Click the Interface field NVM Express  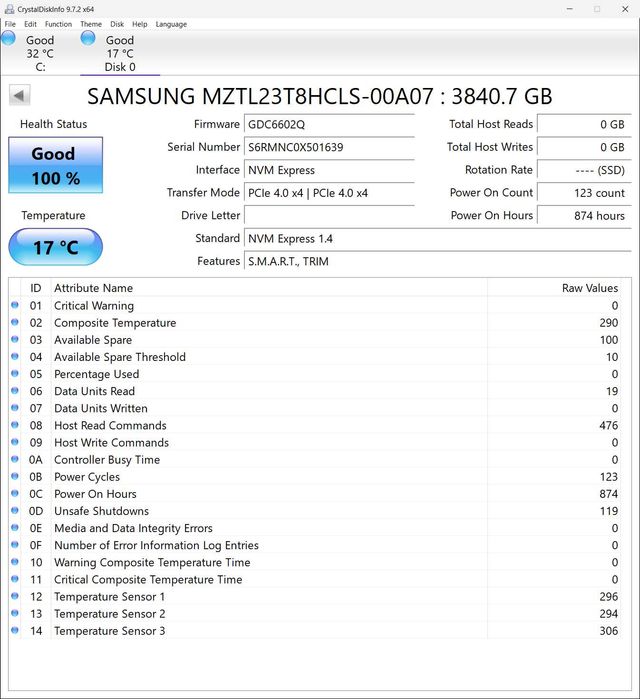click(x=329, y=170)
